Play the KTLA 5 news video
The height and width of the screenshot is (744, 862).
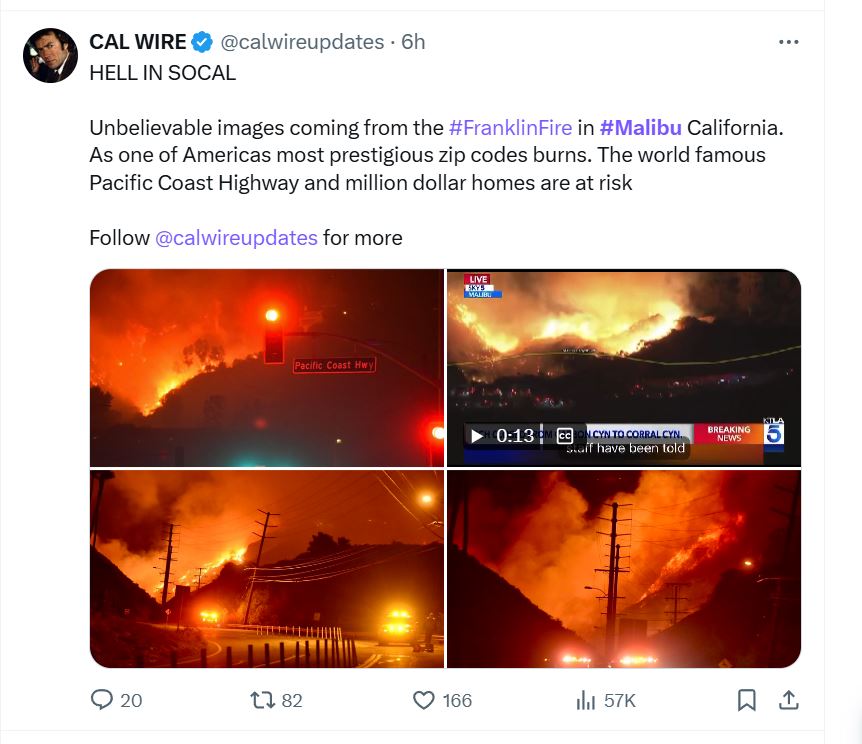coord(477,436)
